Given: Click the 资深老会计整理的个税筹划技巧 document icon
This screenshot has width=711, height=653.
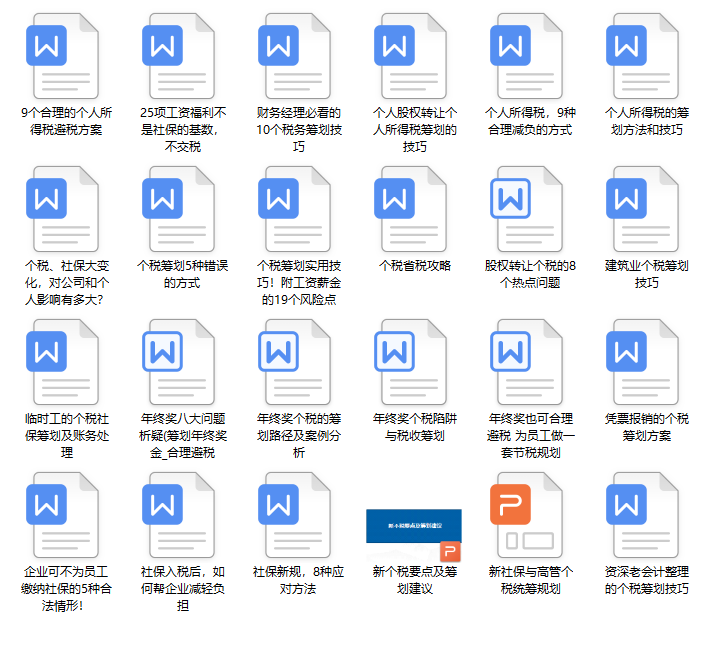Looking at the screenshot, I should [643, 515].
